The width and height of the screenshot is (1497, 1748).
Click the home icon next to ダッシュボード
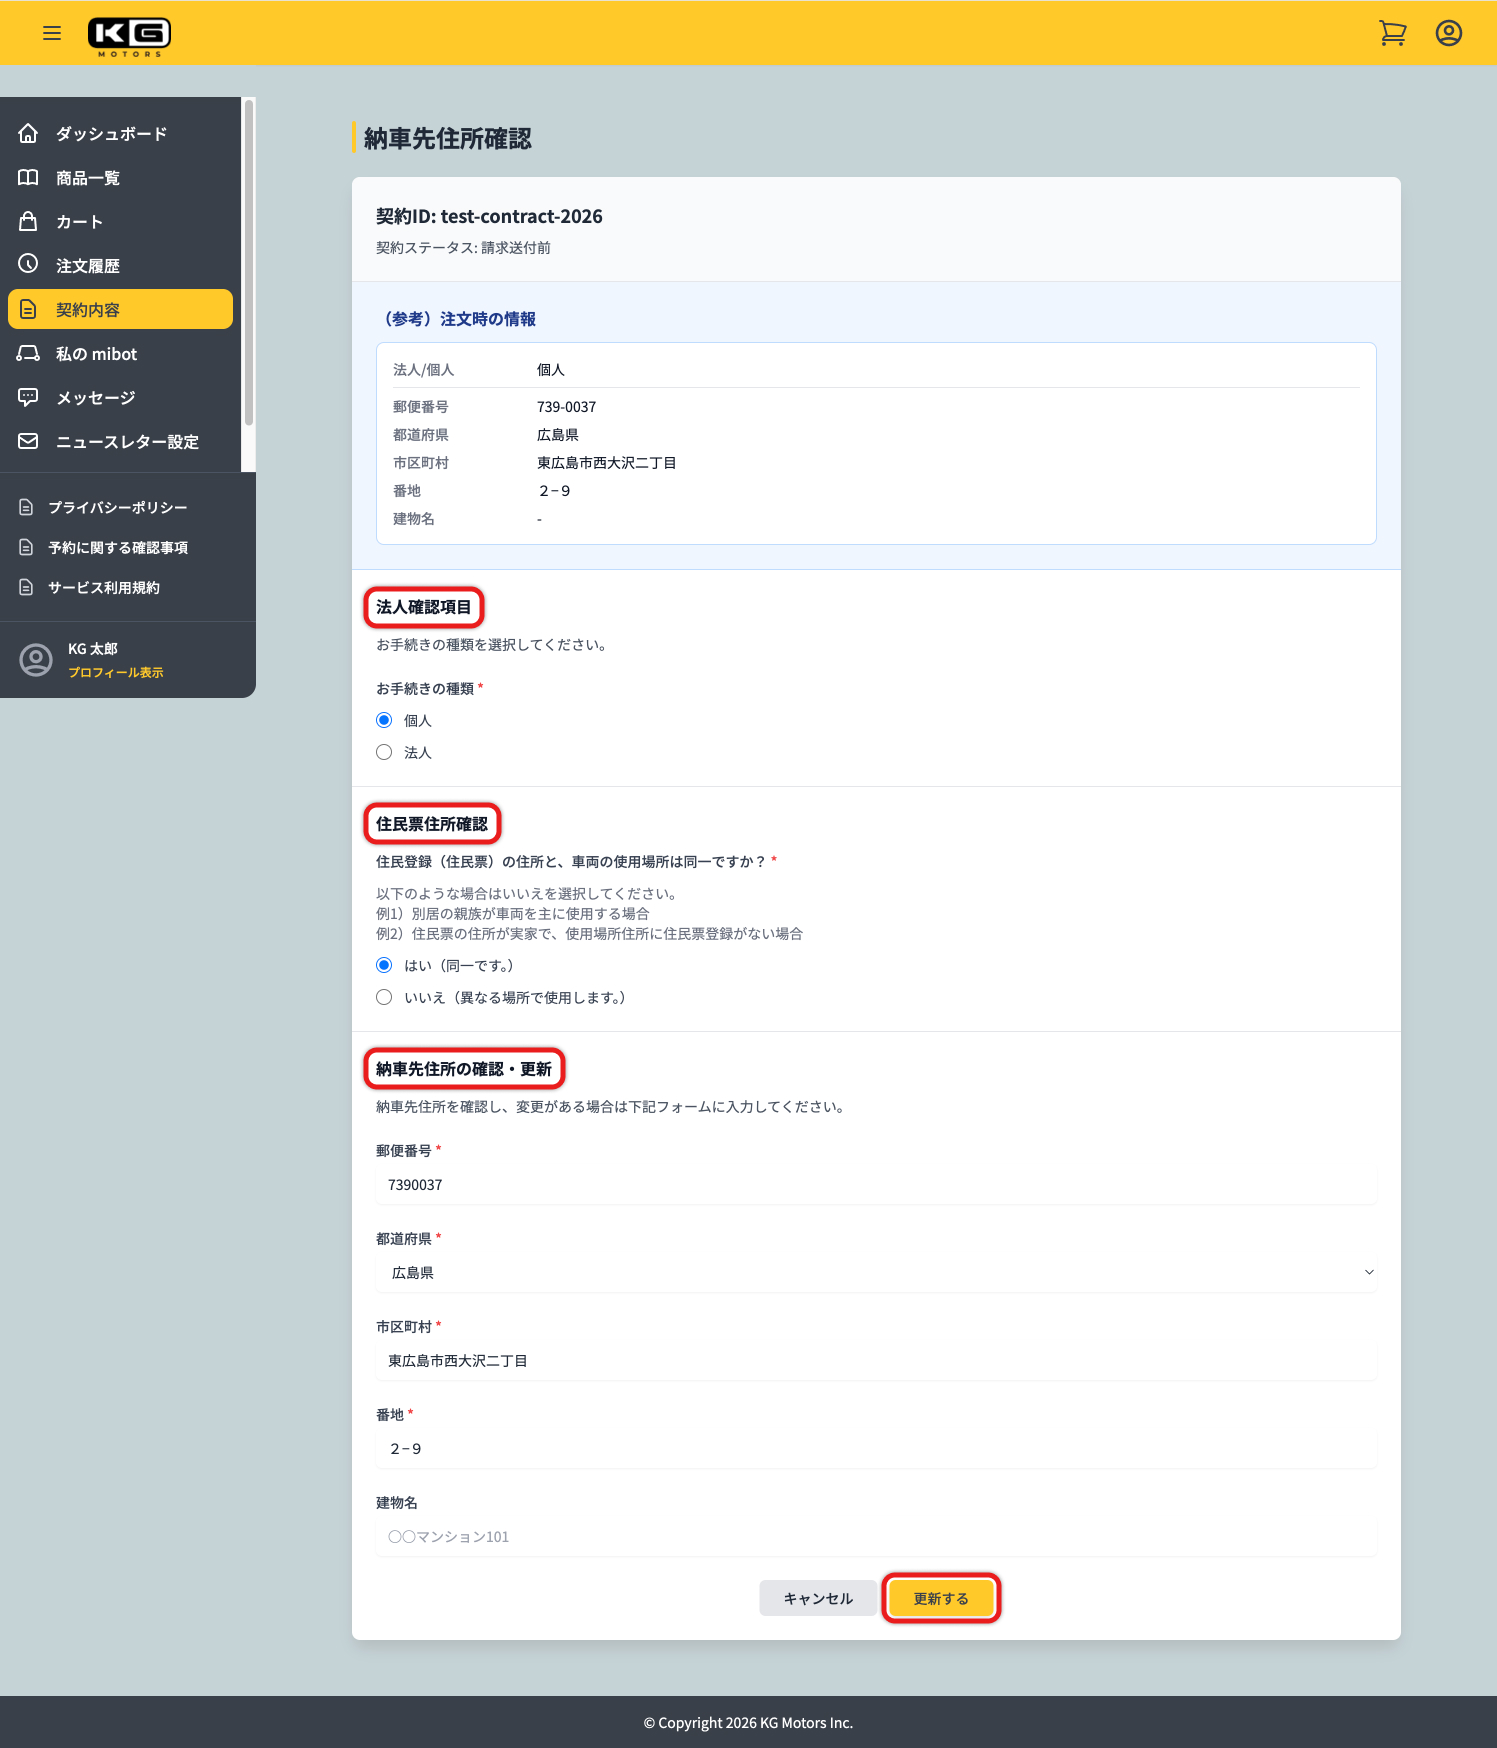click(x=28, y=133)
